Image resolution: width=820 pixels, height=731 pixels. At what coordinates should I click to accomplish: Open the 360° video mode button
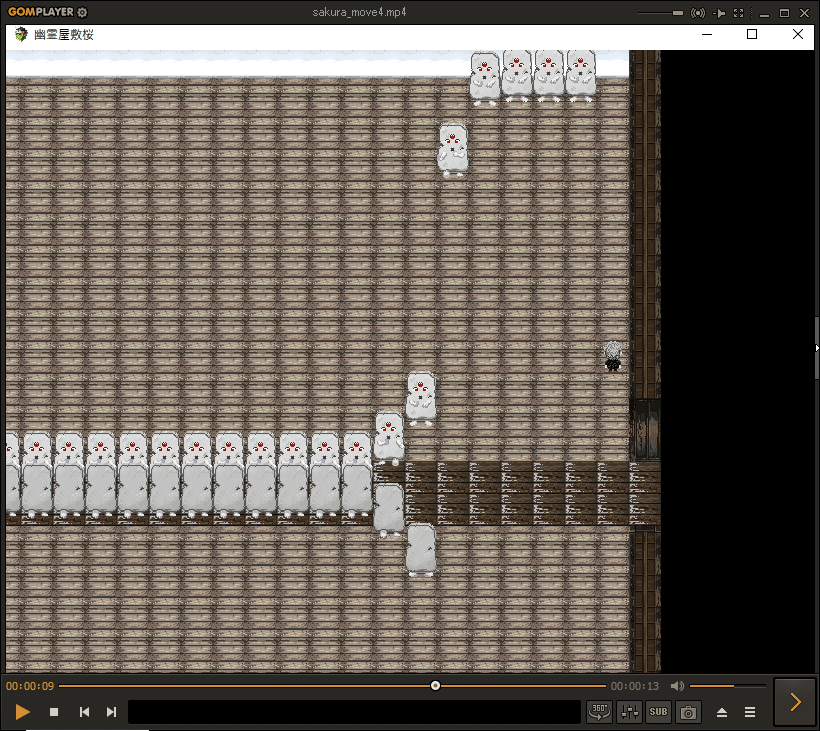[599, 712]
